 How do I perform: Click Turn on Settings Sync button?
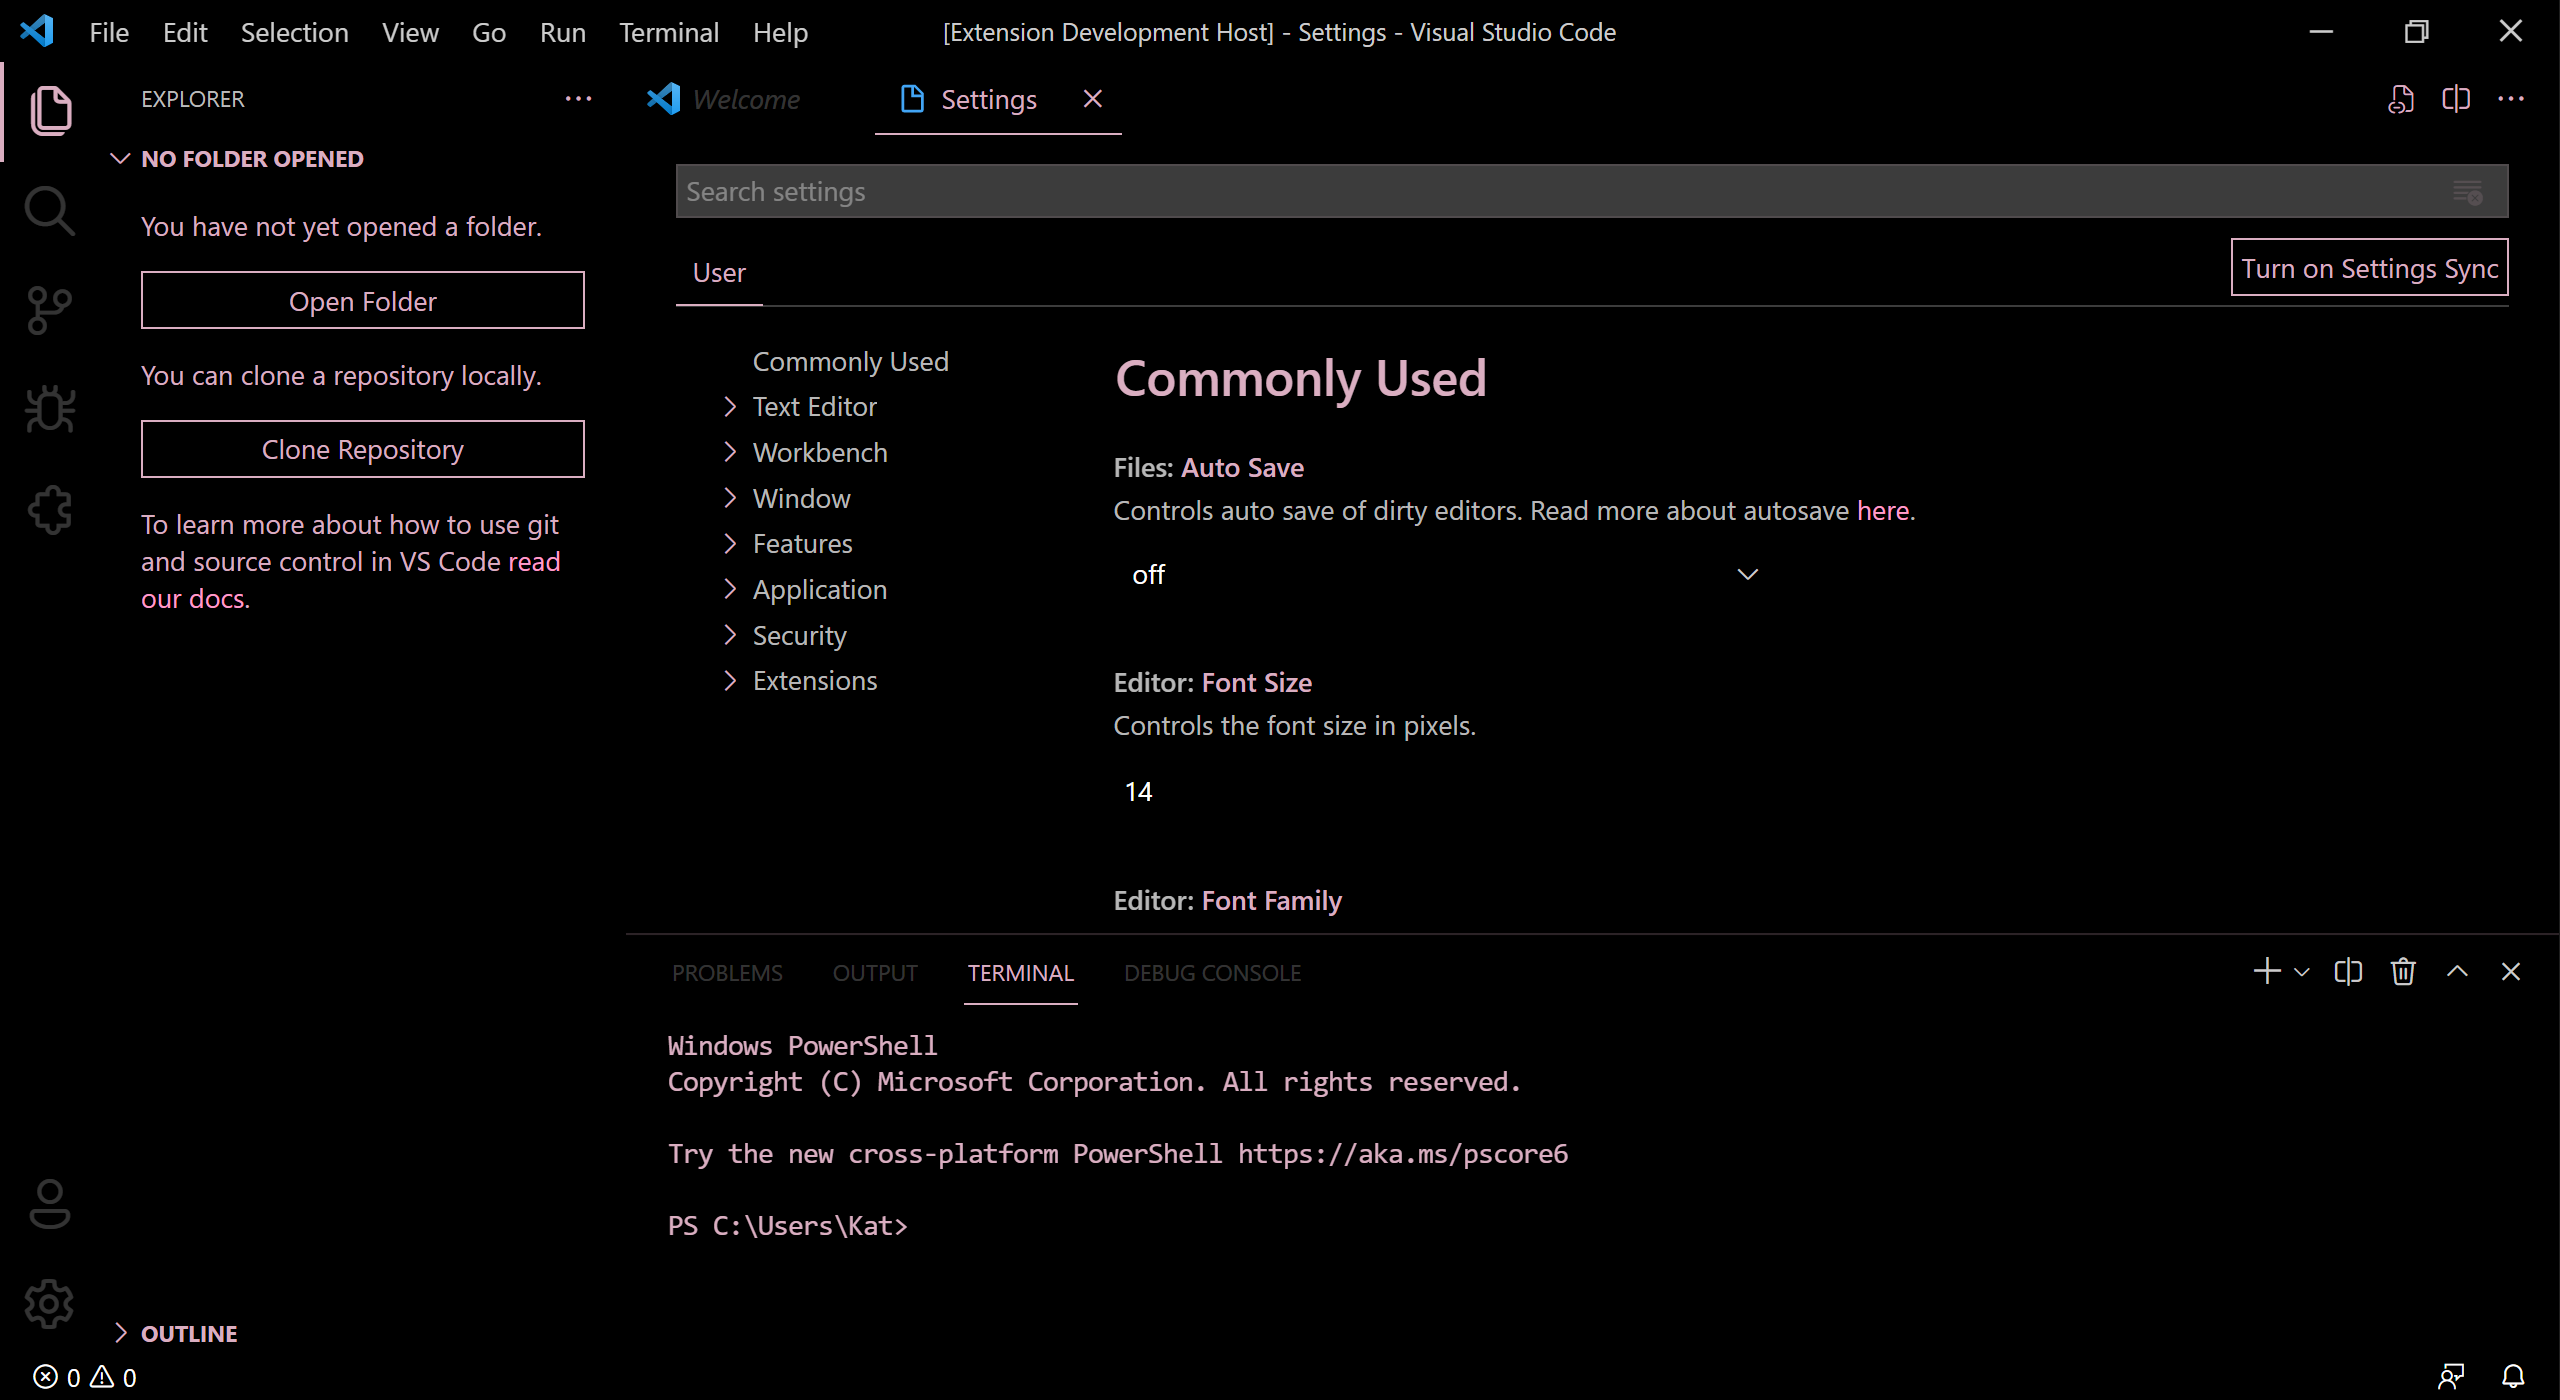point(2368,268)
